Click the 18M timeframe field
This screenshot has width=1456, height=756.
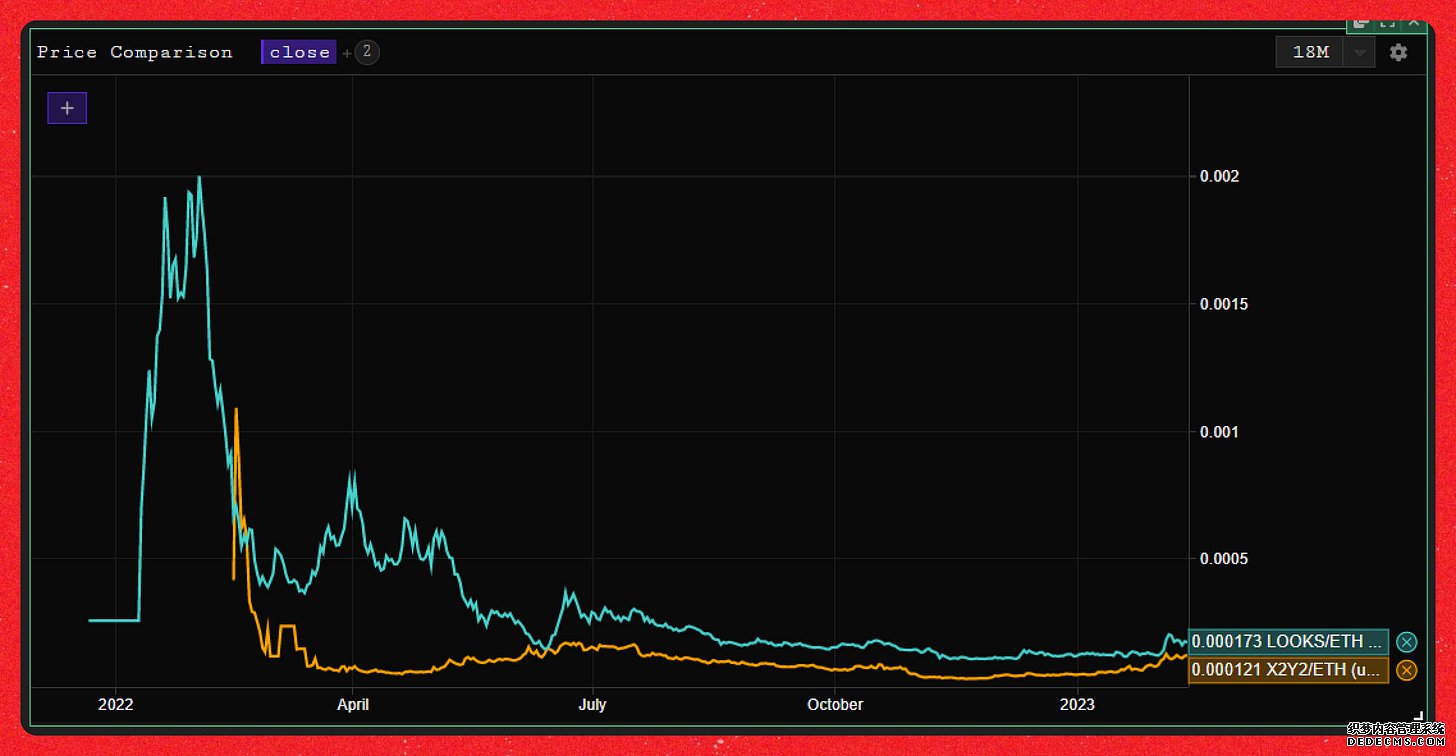1311,52
